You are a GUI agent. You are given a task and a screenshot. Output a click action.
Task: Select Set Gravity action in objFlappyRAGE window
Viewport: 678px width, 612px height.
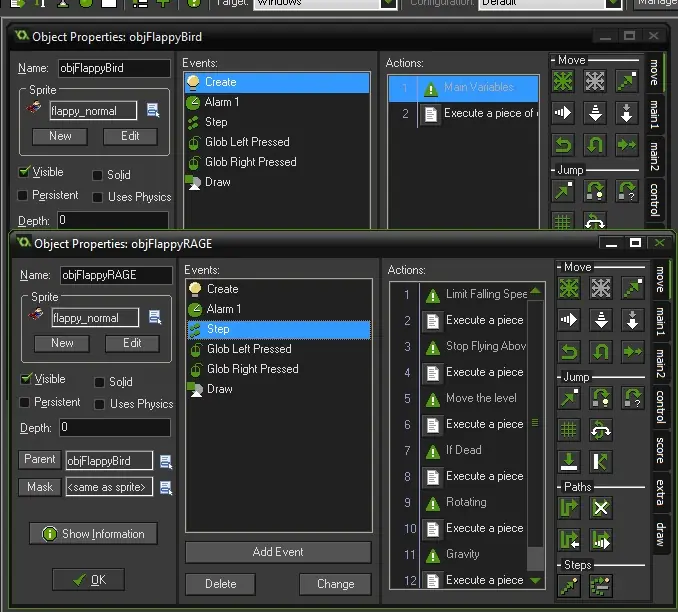click(x=633, y=320)
